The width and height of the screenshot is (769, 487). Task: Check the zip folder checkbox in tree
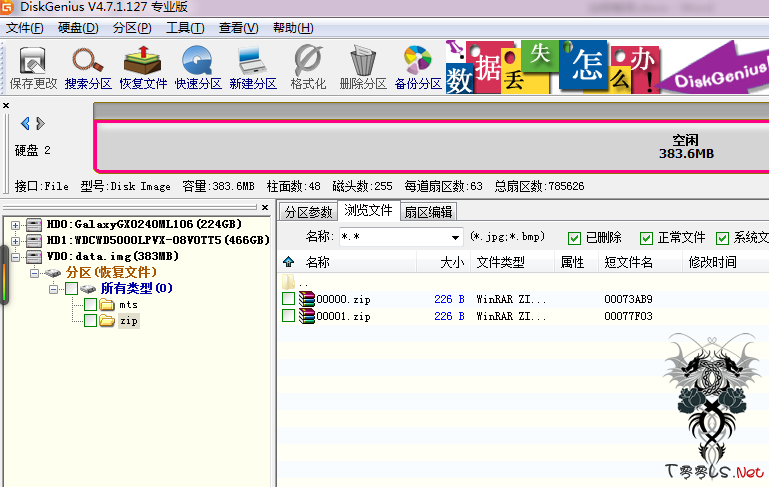coord(90,321)
